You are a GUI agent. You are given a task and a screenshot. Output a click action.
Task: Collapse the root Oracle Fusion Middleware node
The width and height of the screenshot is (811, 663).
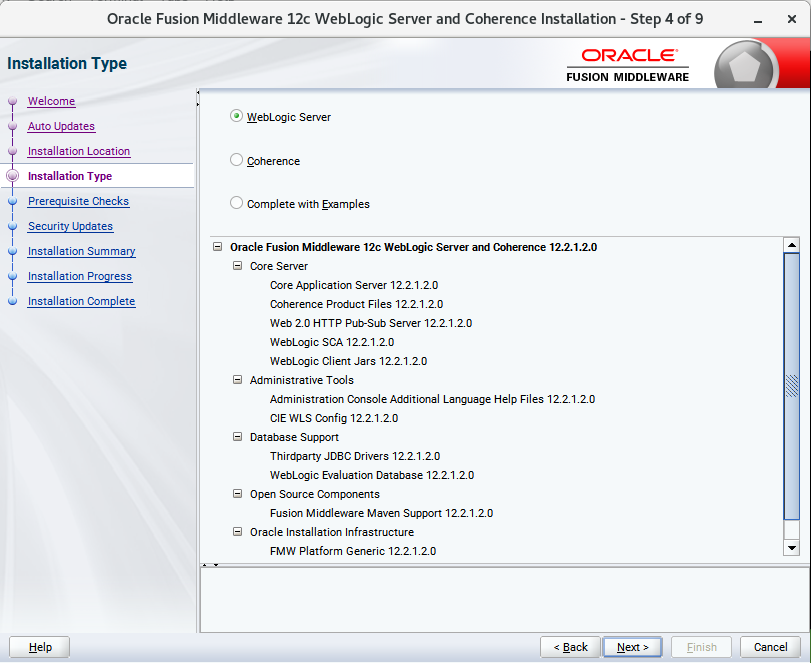(x=217, y=247)
